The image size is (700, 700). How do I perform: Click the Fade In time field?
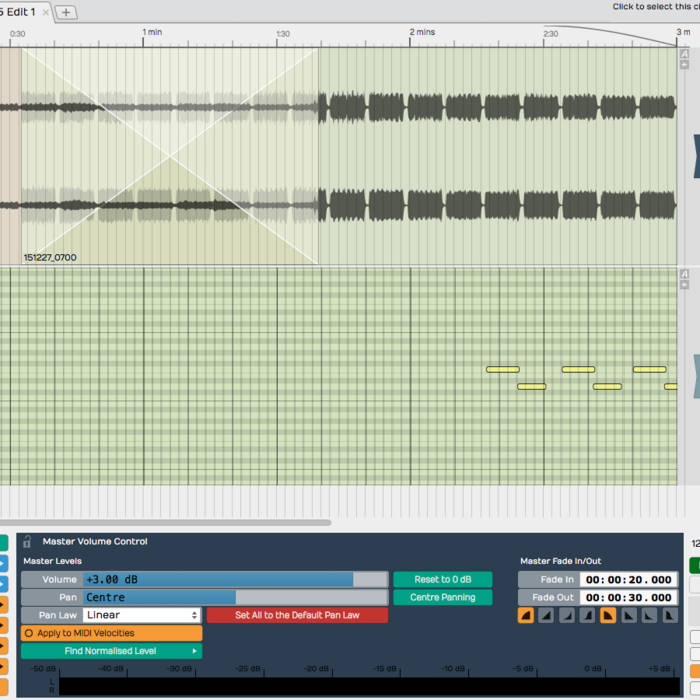click(x=628, y=580)
